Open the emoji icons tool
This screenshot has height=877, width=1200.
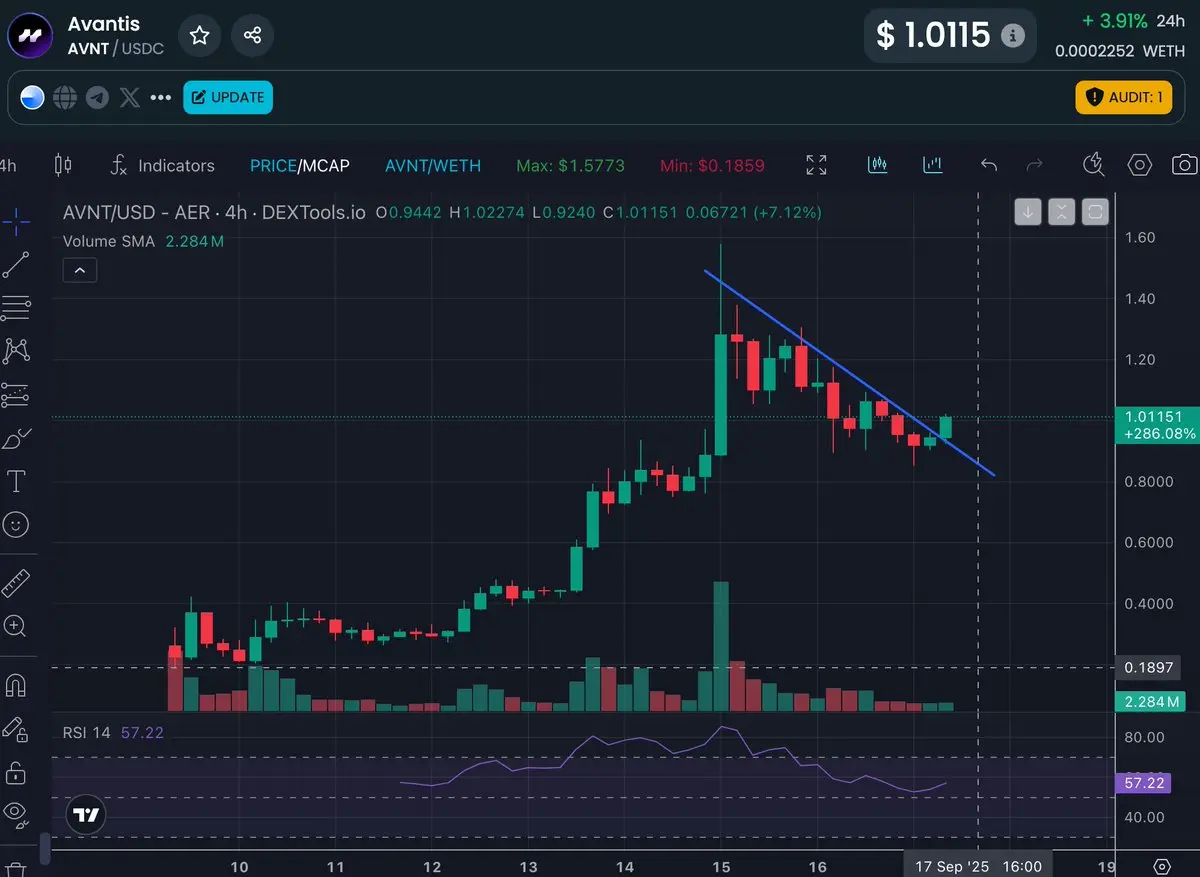[16, 524]
